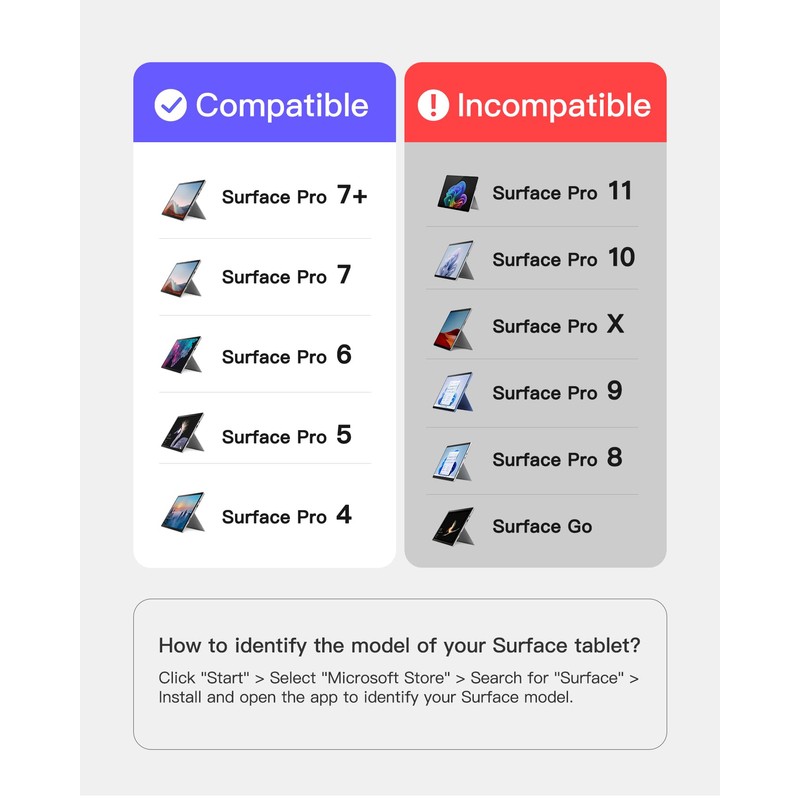Click the Incompatible exclamation warning icon
The width and height of the screenshot is (800, 800).
click(433, 105)
